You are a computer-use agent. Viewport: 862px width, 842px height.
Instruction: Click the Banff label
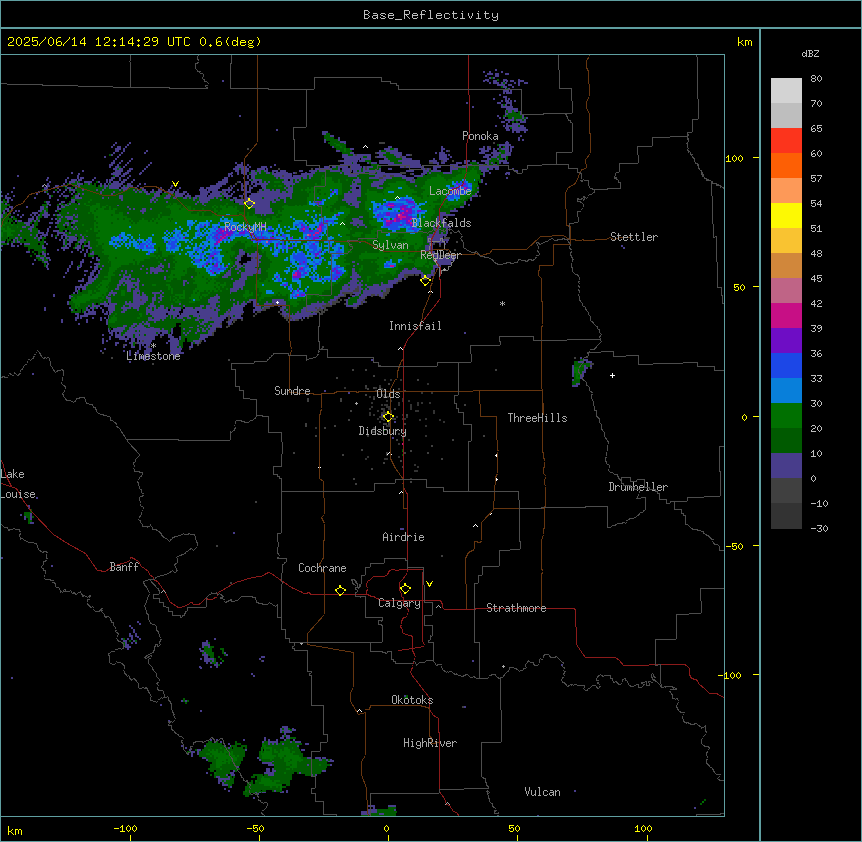coord(124,567)
